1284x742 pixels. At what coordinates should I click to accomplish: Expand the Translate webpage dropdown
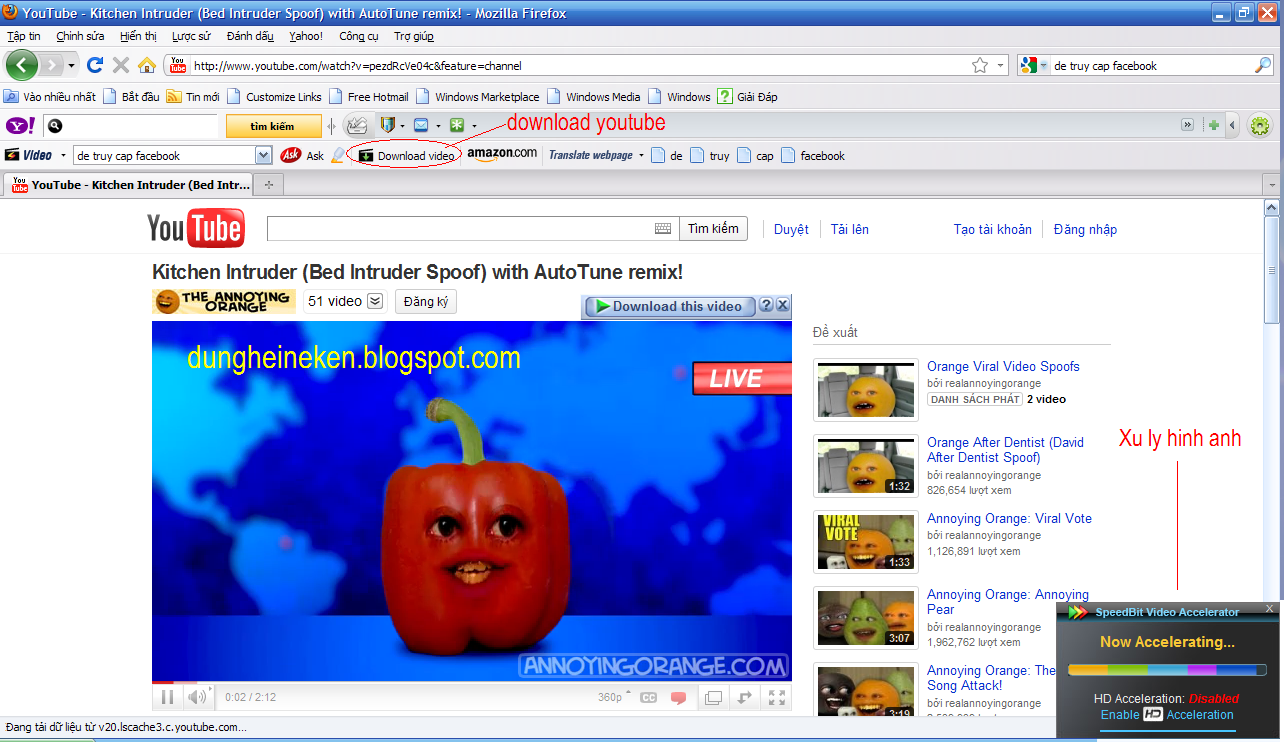(x=641, y=155)
